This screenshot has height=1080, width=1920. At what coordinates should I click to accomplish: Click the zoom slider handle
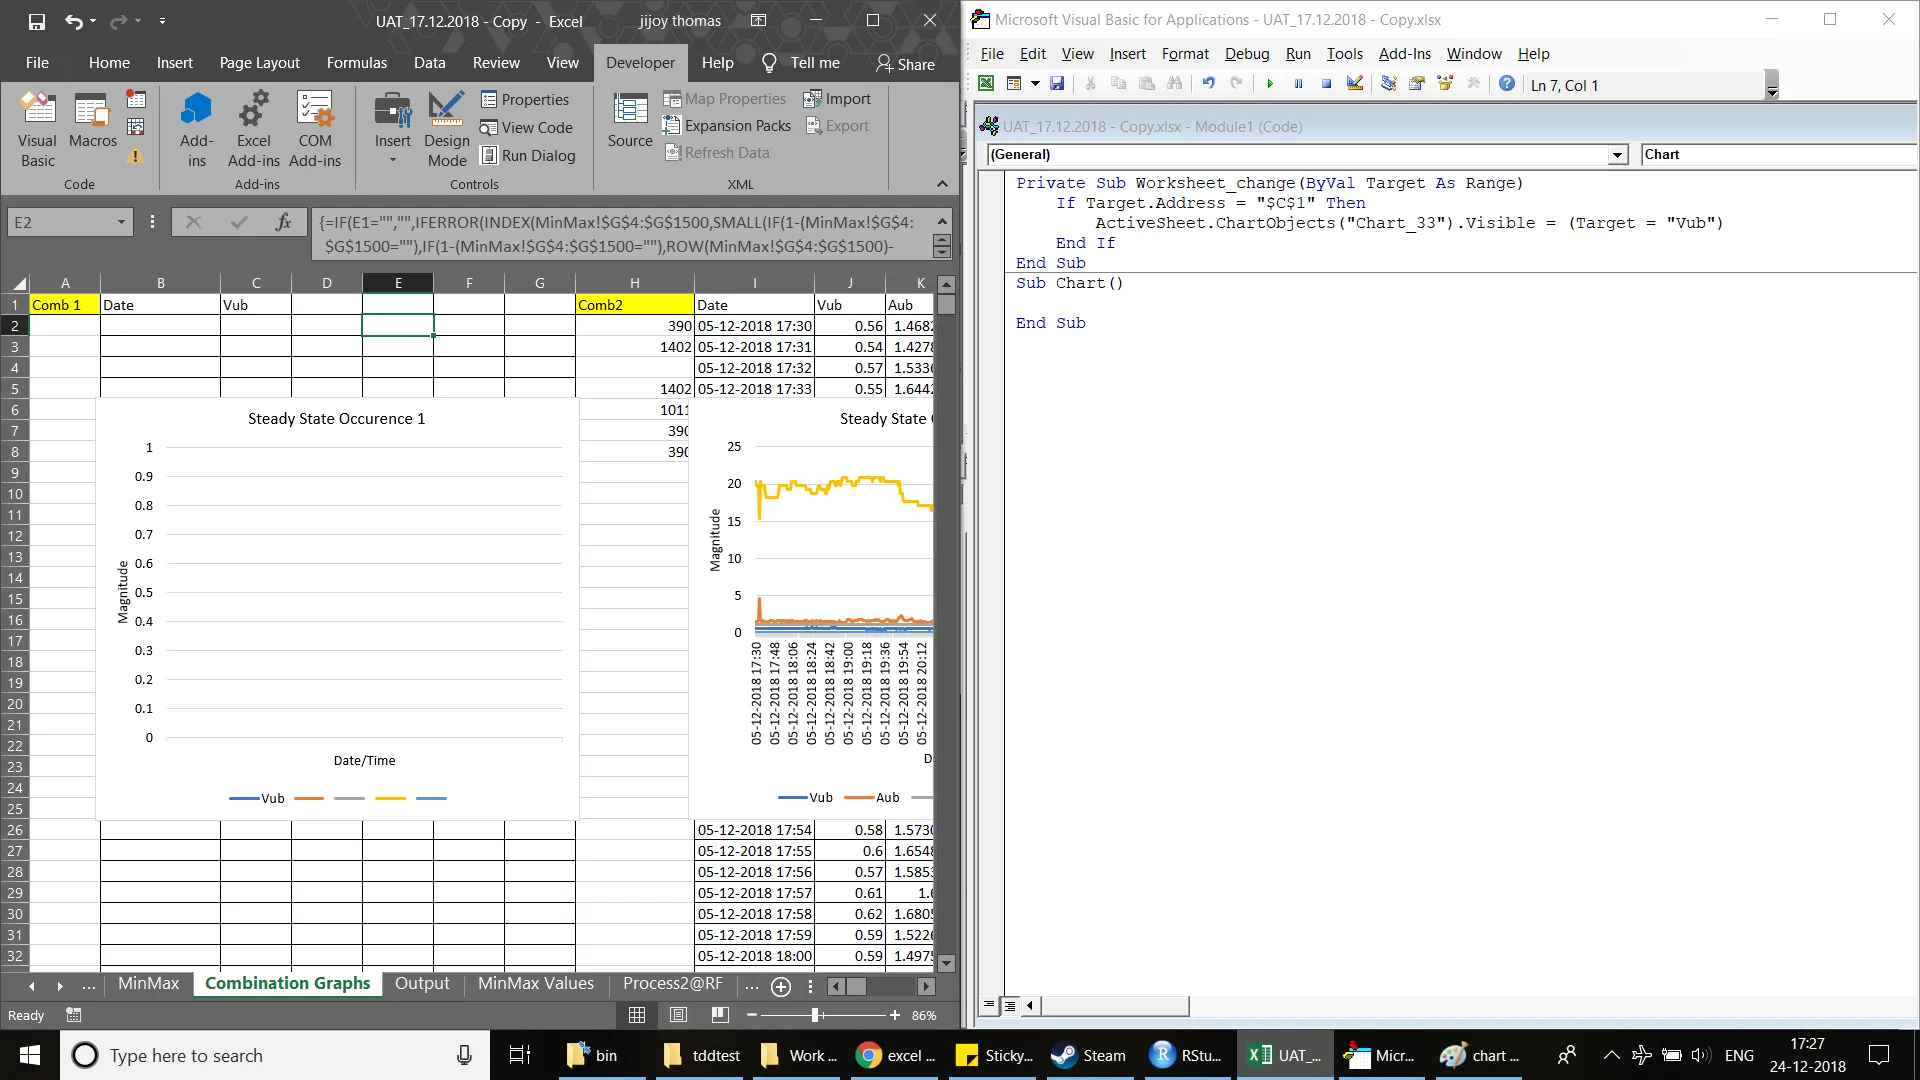(x=816, y=1015)
